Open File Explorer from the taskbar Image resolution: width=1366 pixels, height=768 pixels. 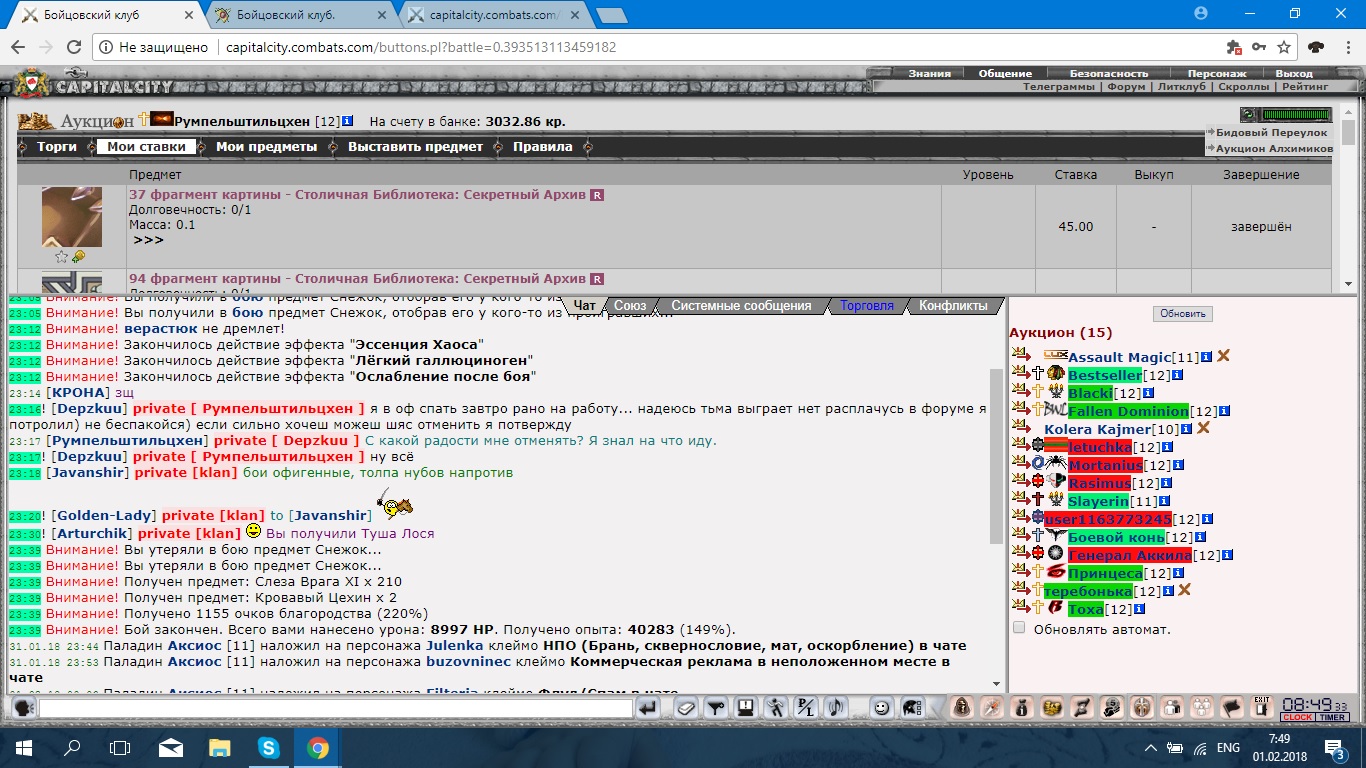click(x=219, y=747)
